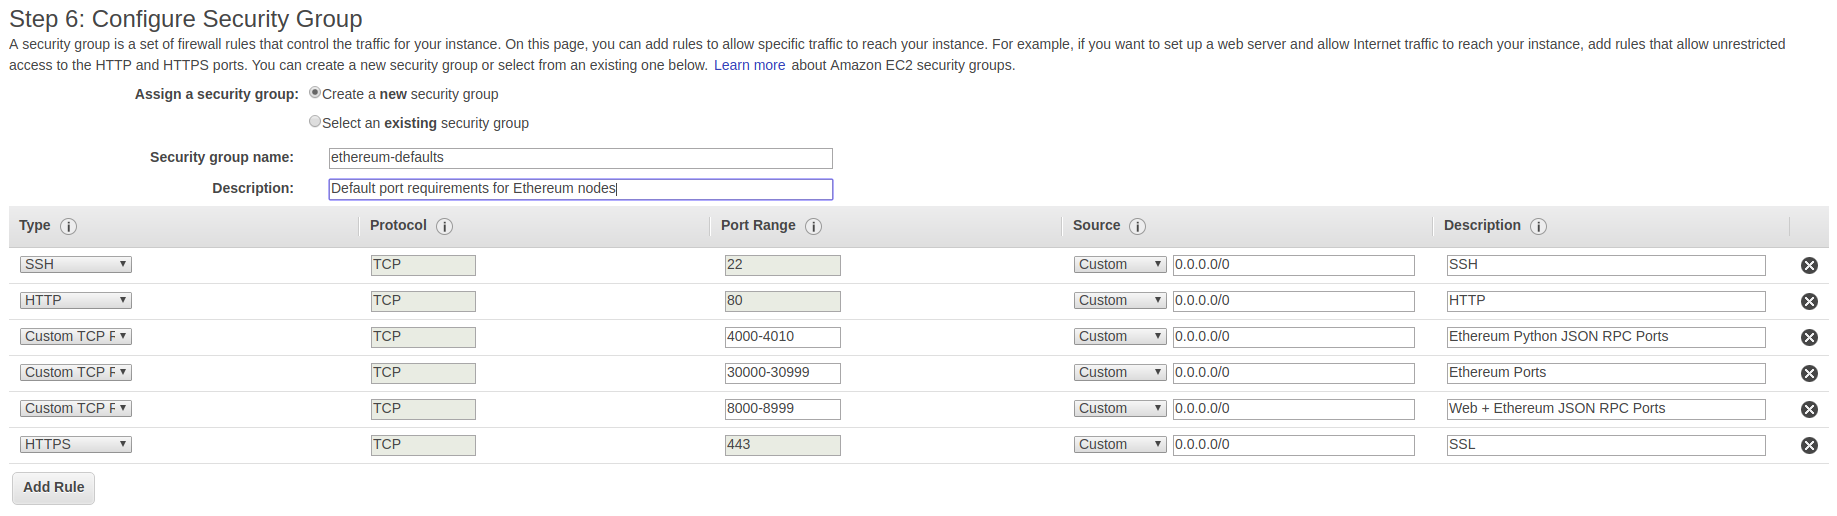
Task: Remove the HTTPS SSL rule row
Action: click(1809, 445)
